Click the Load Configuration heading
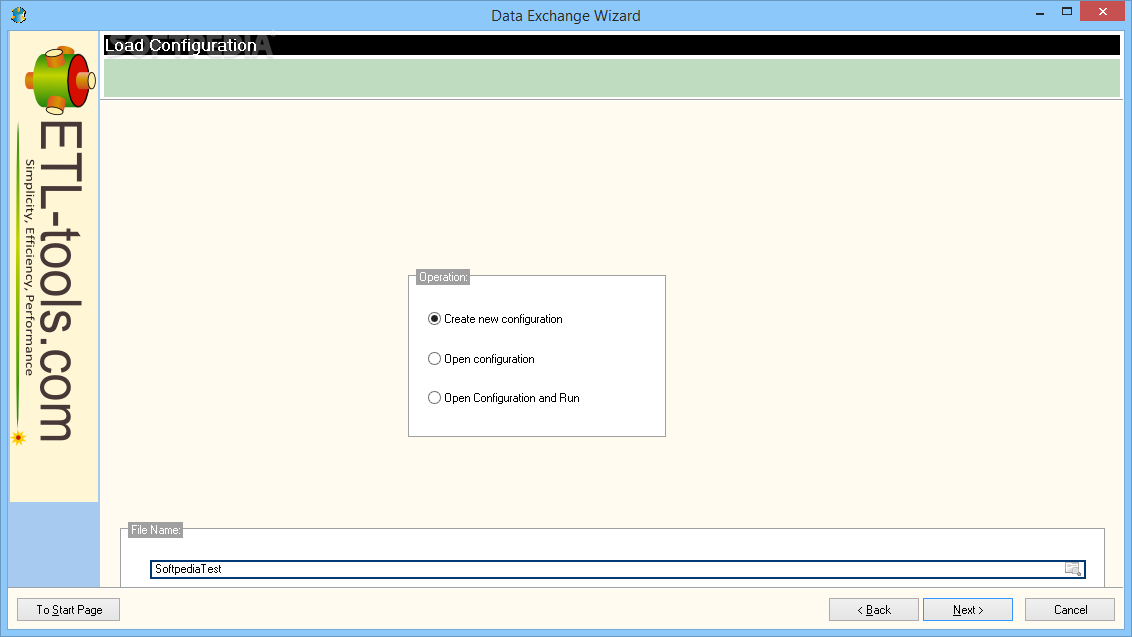Viewport: 1132px width, 637px height. 180,46
